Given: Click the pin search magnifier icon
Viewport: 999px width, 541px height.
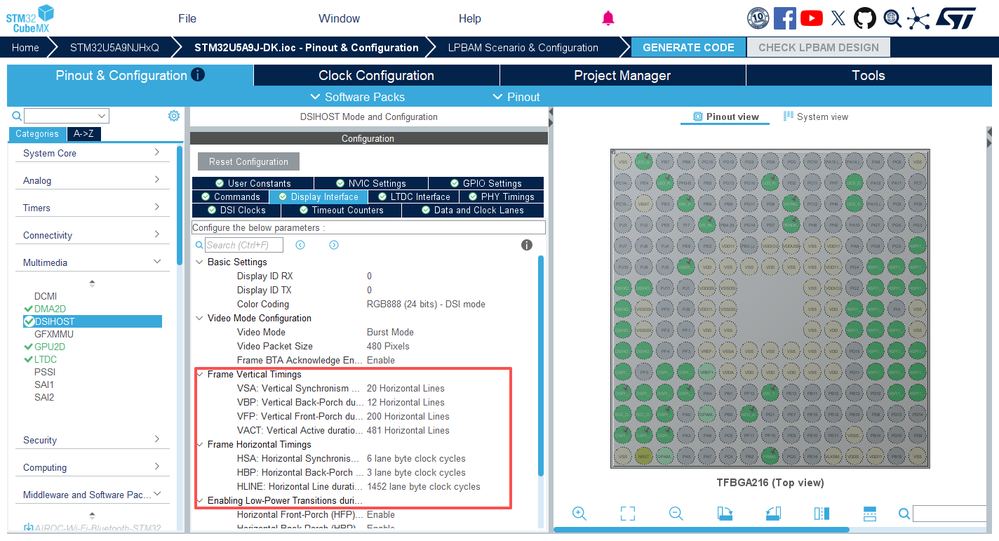Looking at the screenshot, I should pyautogui.click(x=903, y=513).
